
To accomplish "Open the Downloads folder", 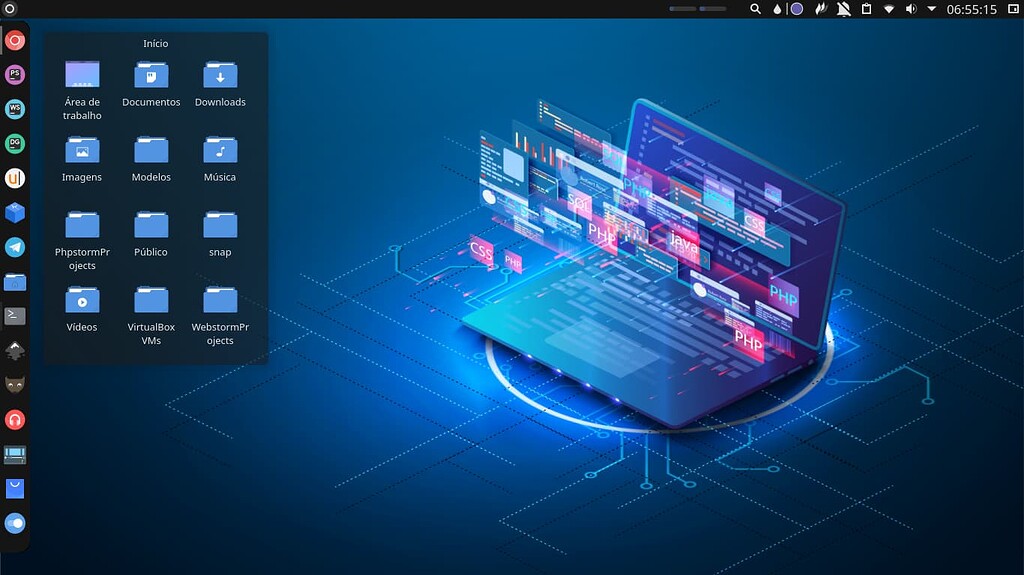I will [220, 84].
